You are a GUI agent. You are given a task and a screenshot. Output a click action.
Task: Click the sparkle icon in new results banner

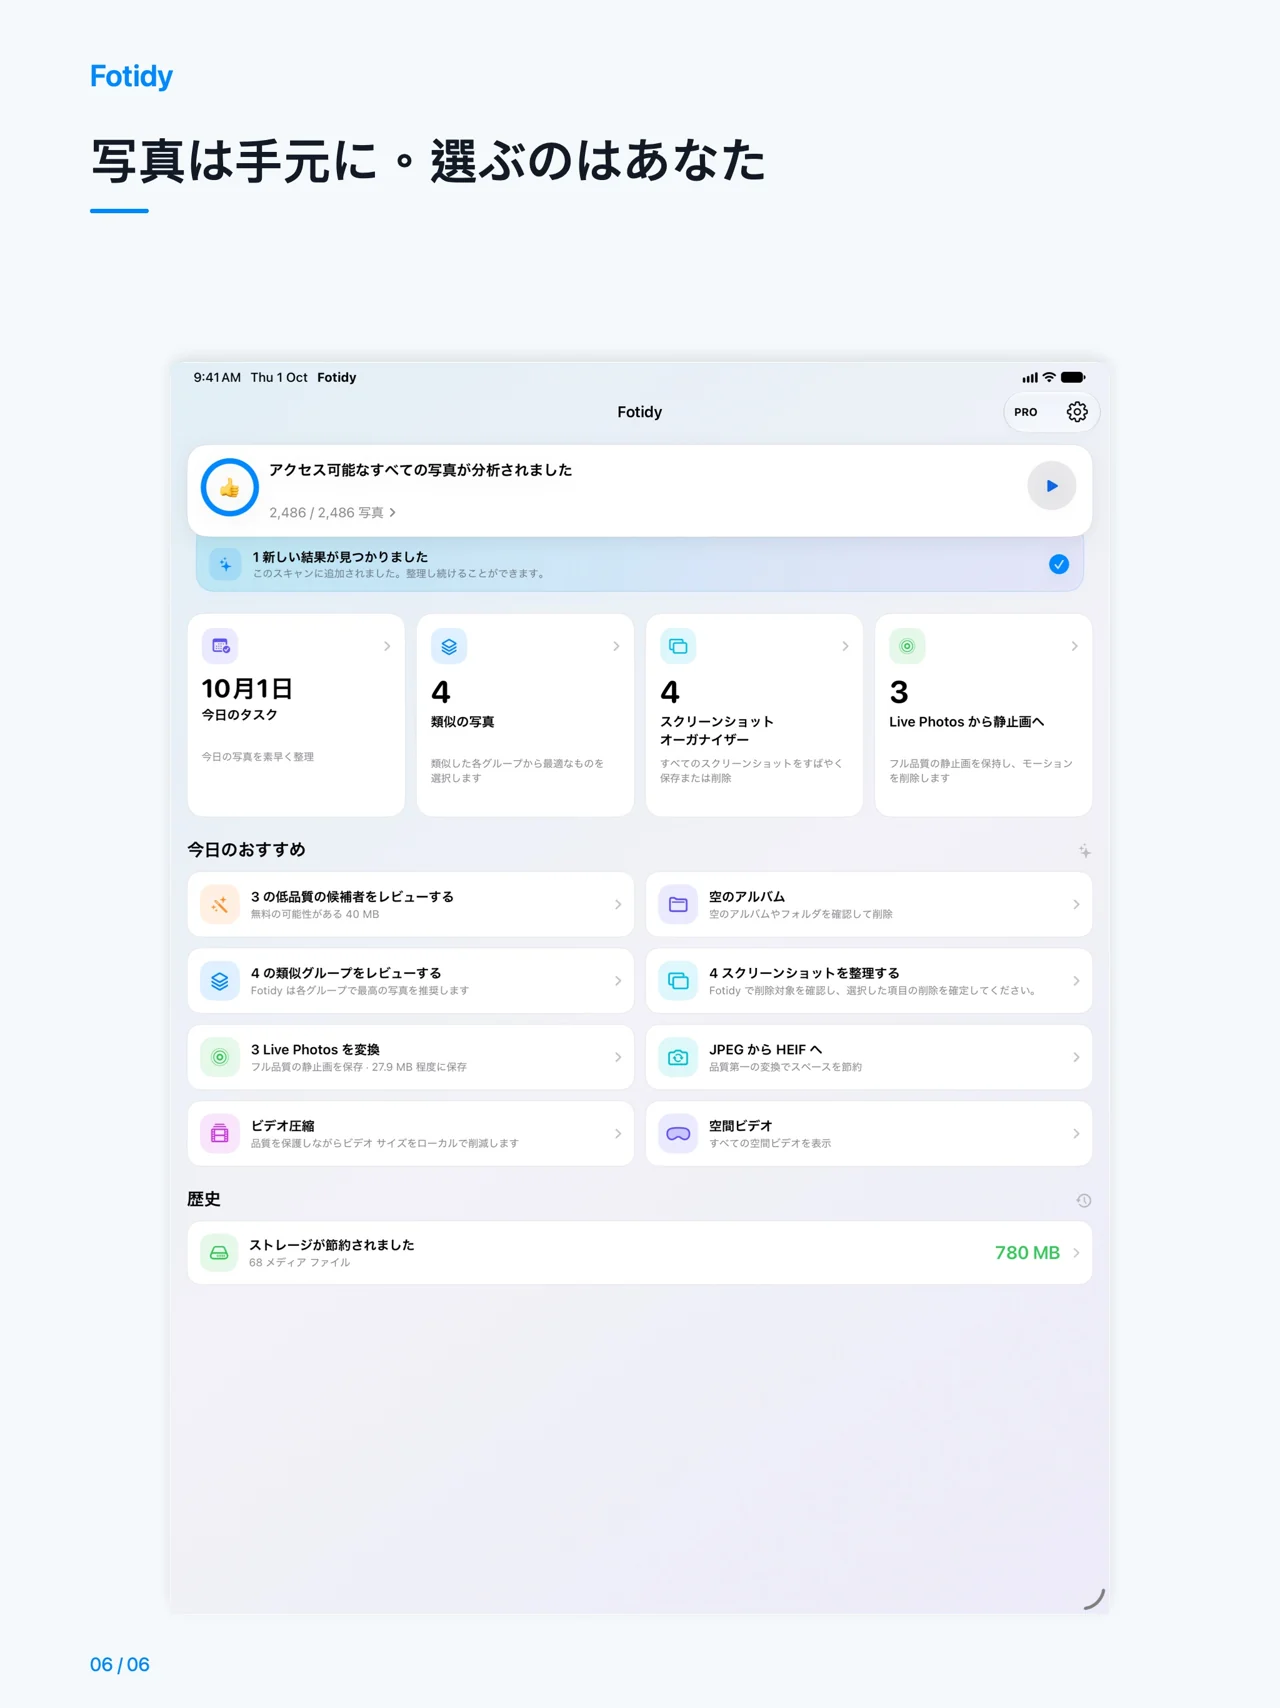[x=226, y=564]
